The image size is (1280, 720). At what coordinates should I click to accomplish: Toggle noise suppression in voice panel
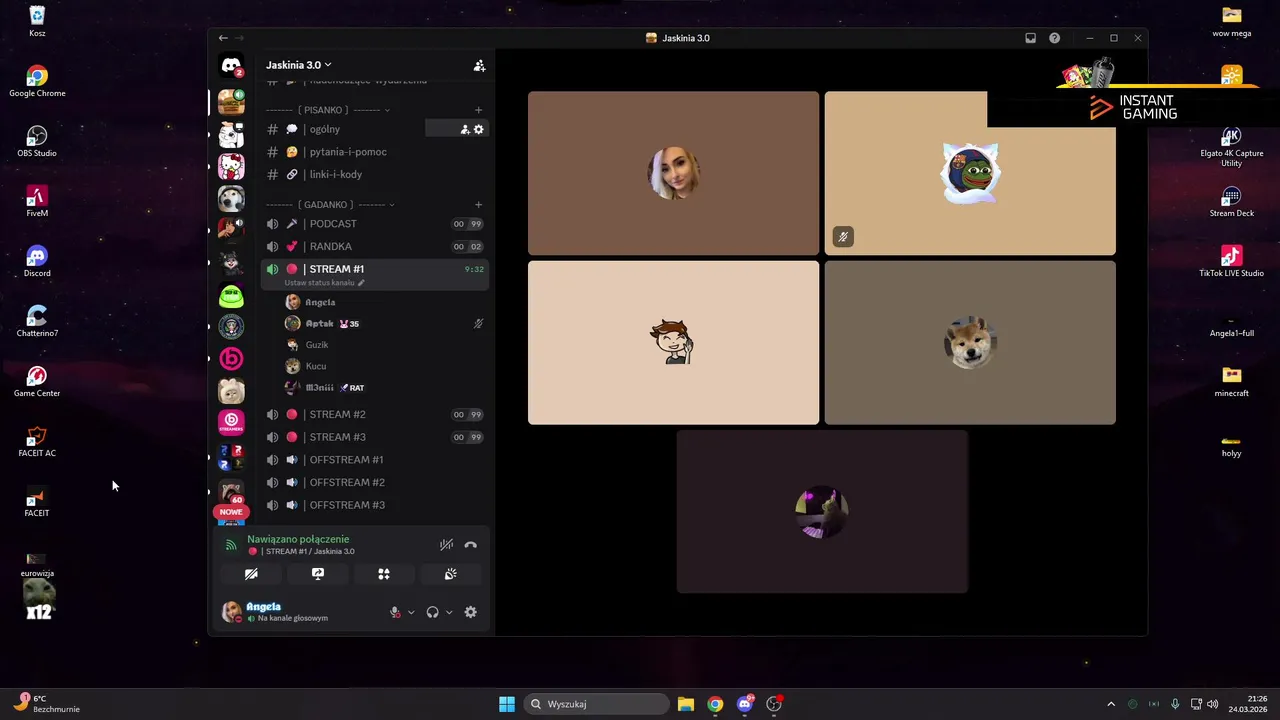point(446,545)
